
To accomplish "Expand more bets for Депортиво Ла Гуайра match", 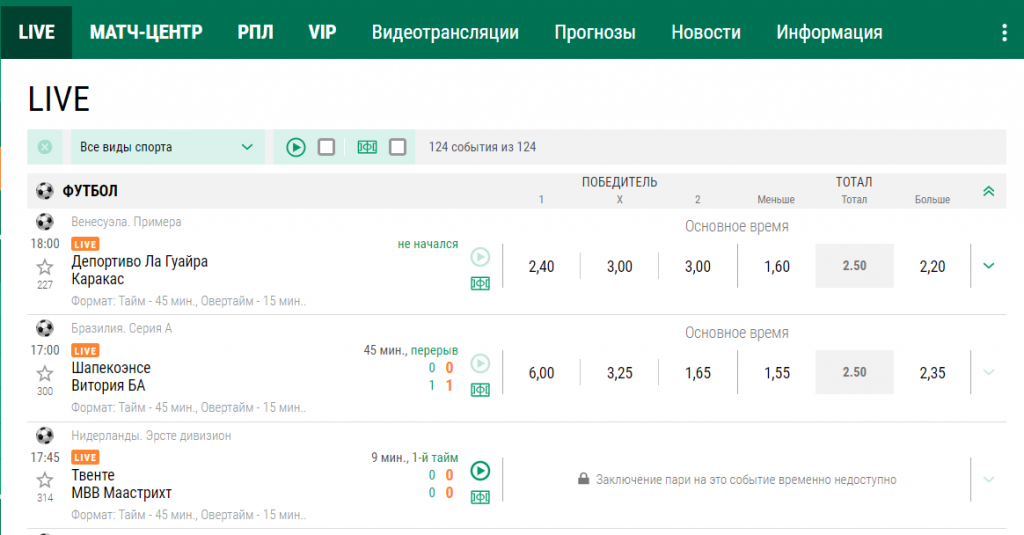I will click(989, 266).
